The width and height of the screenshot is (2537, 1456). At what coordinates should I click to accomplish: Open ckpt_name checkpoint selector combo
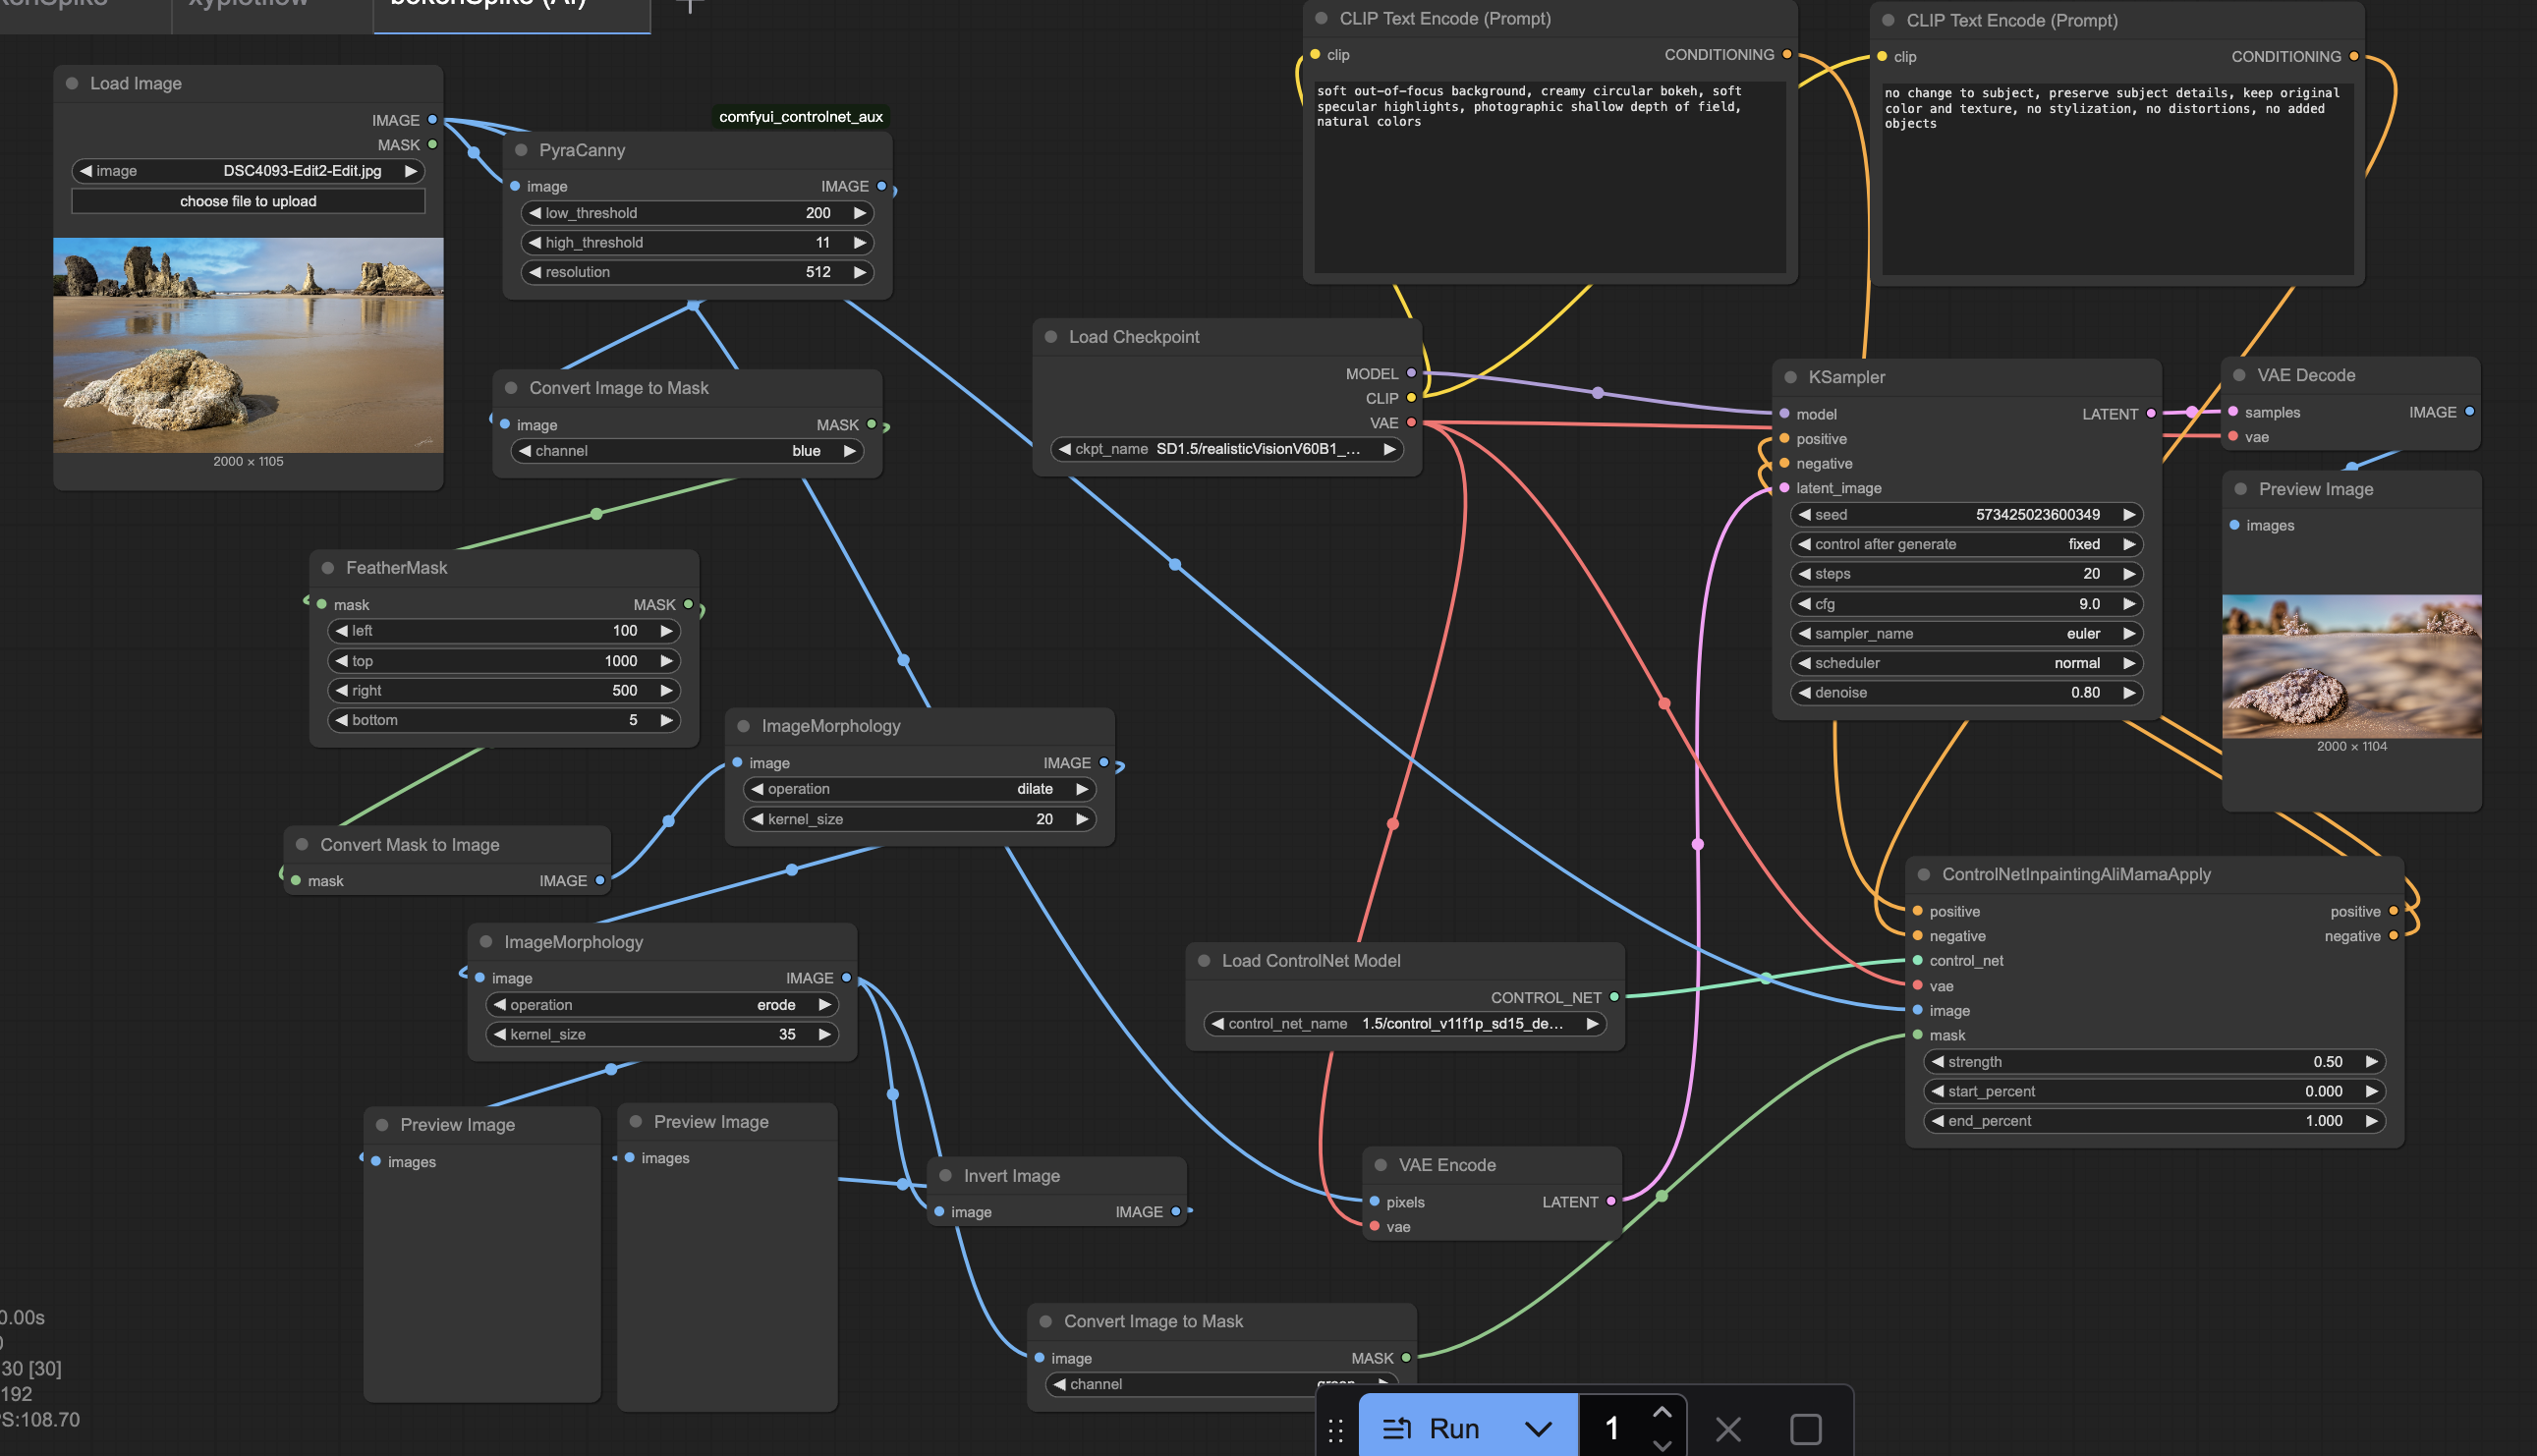point(1226,449)
